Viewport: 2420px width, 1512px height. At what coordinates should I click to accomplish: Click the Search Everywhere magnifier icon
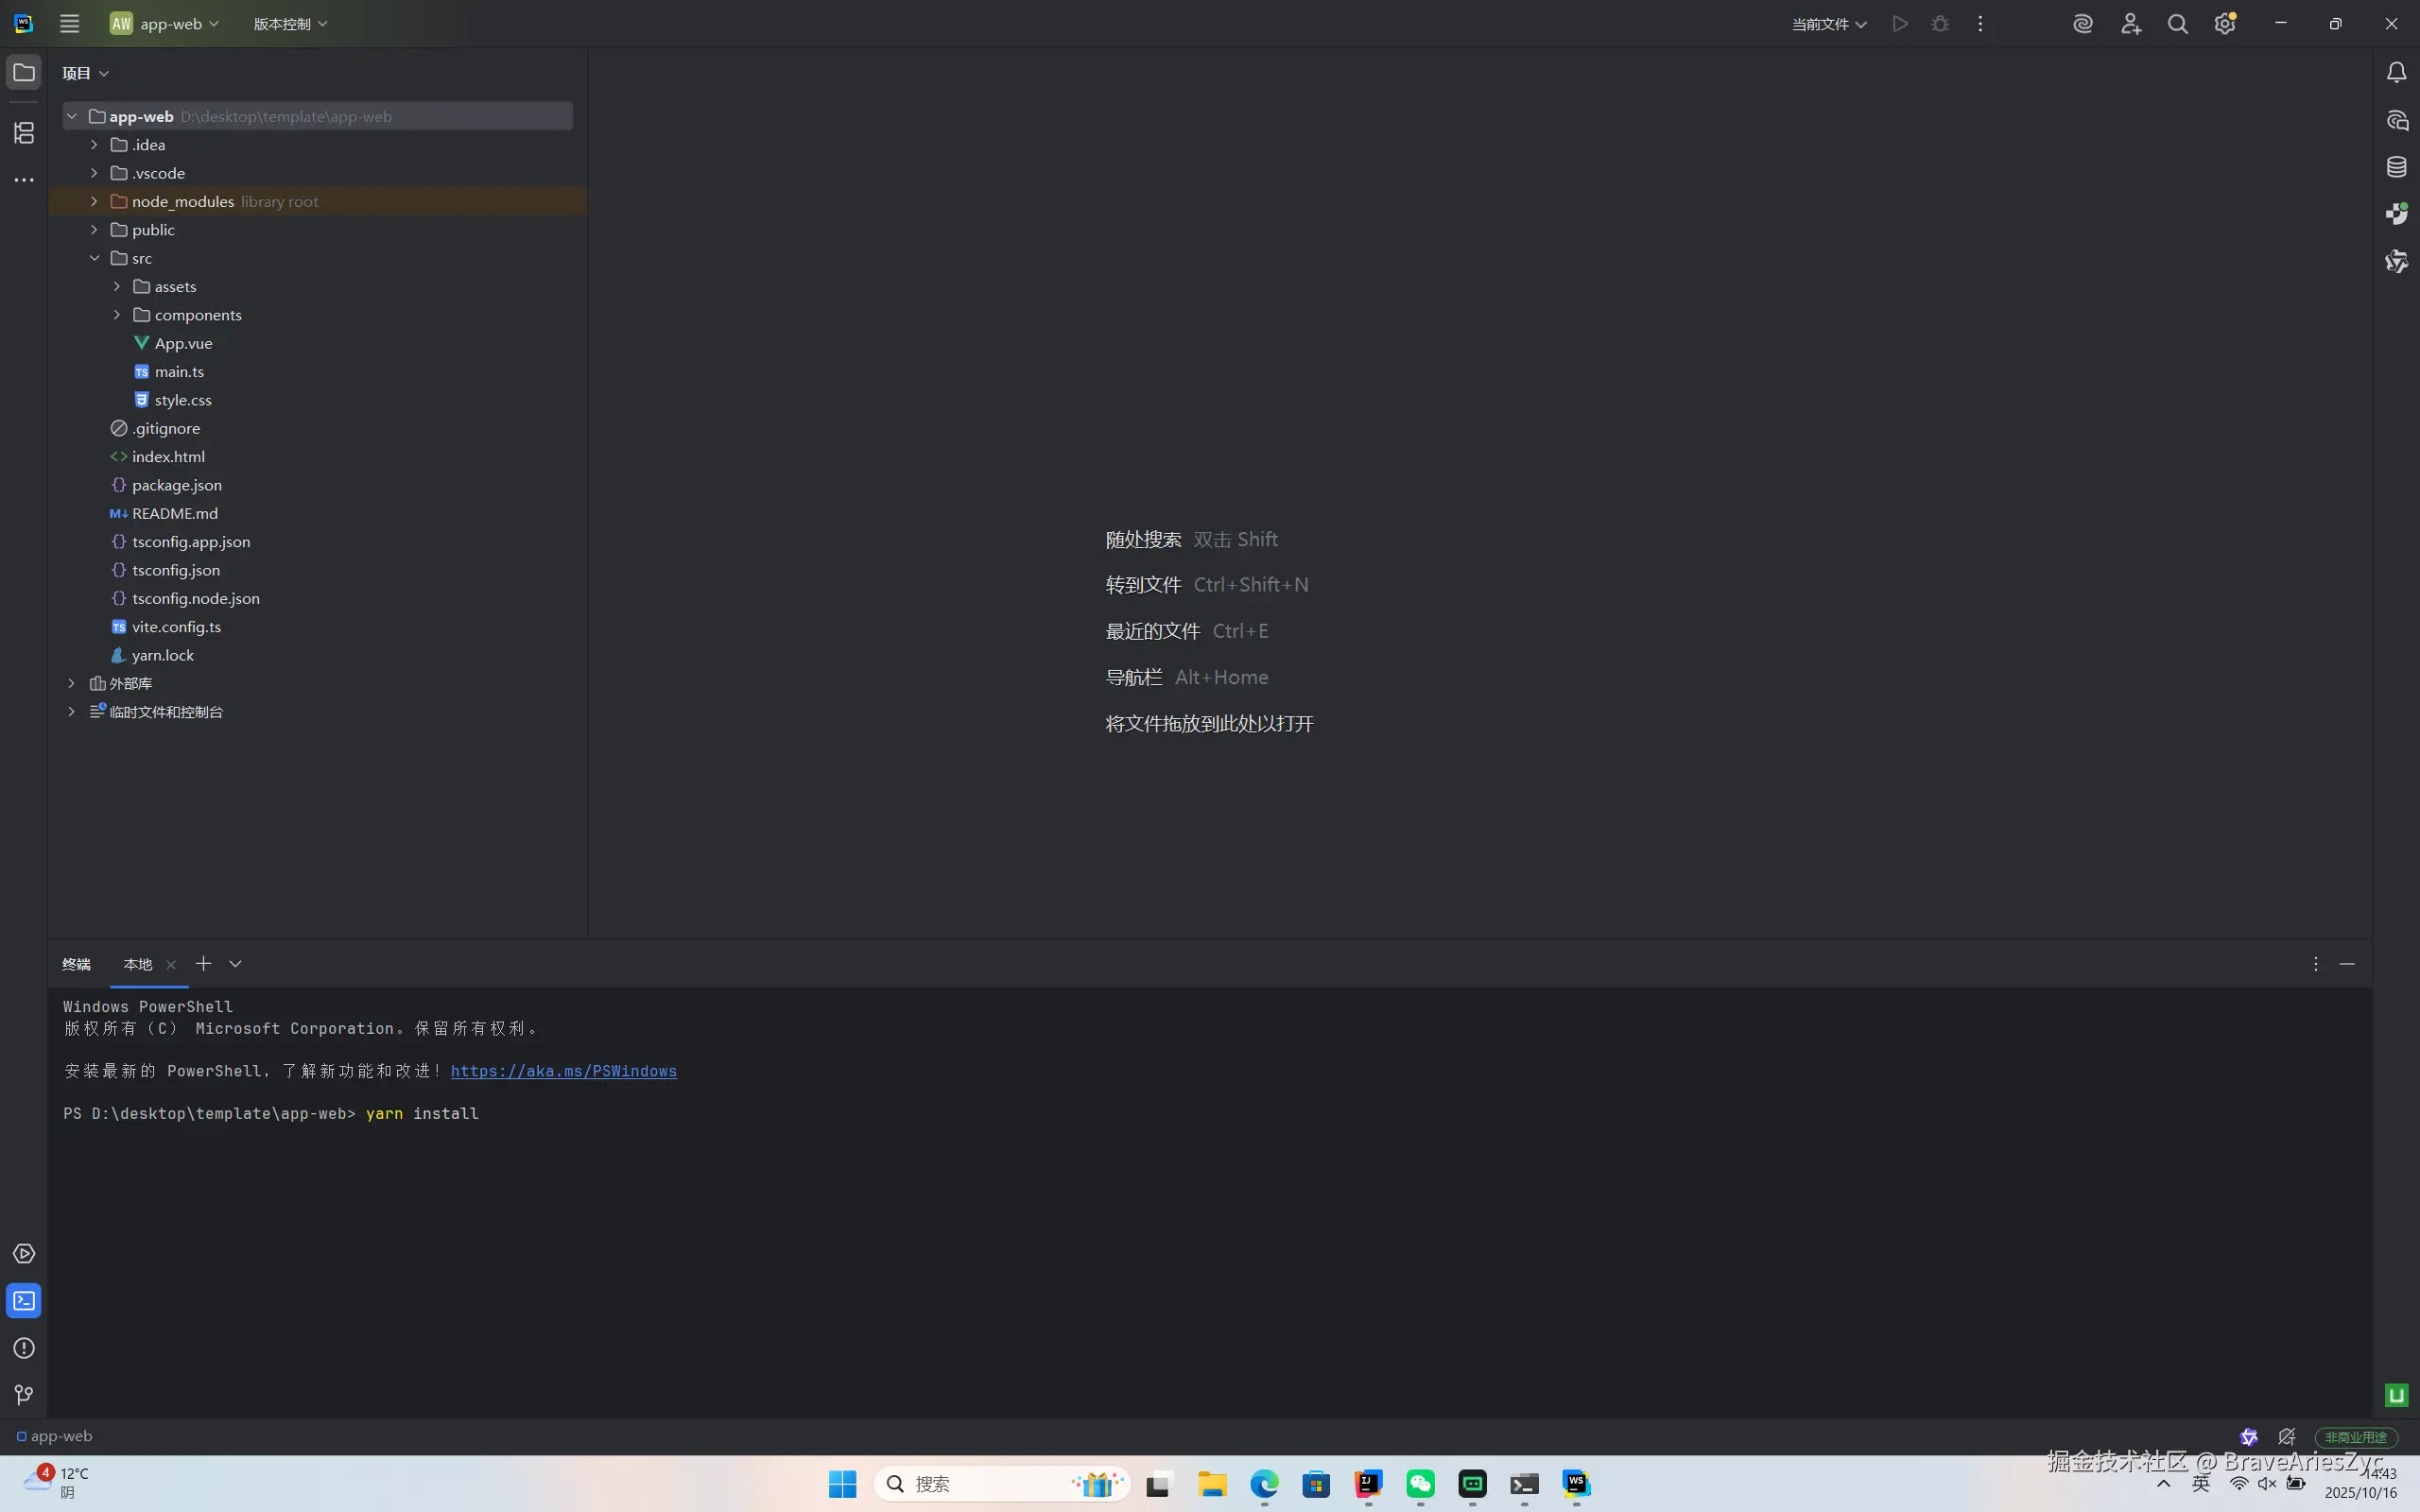click(x=2177, y=24)
